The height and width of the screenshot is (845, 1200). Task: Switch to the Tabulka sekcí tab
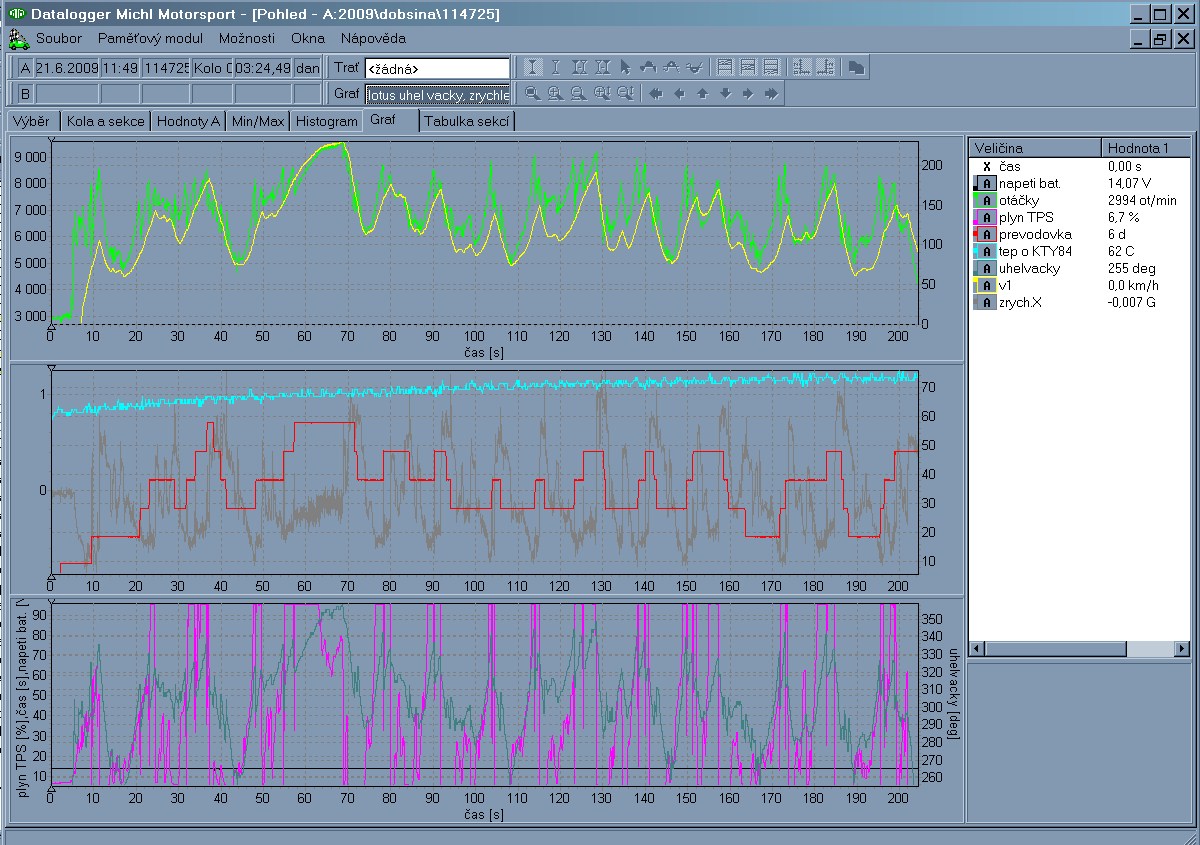pyautogui.click(x=468, y=121)
